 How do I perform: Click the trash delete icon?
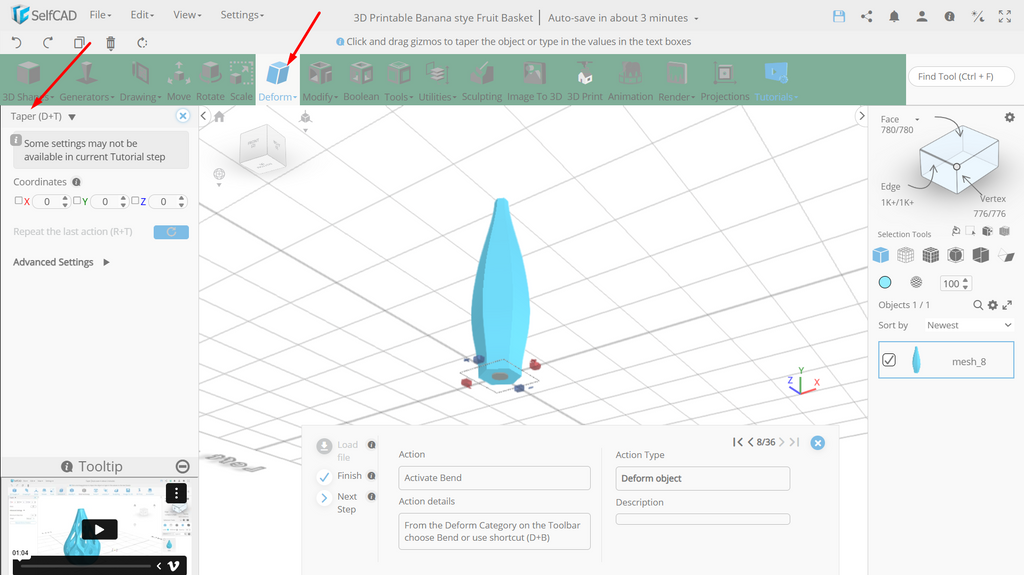110,42
